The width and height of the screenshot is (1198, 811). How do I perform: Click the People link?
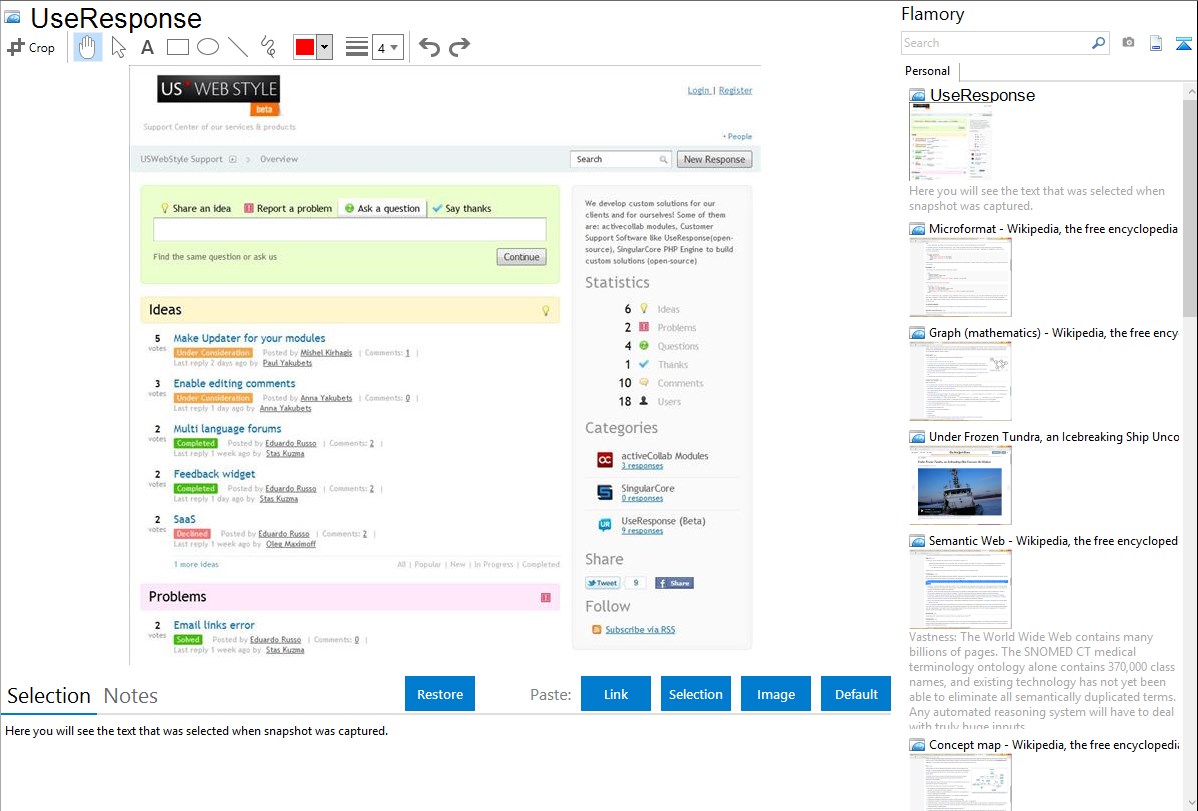tap(738, 136)
